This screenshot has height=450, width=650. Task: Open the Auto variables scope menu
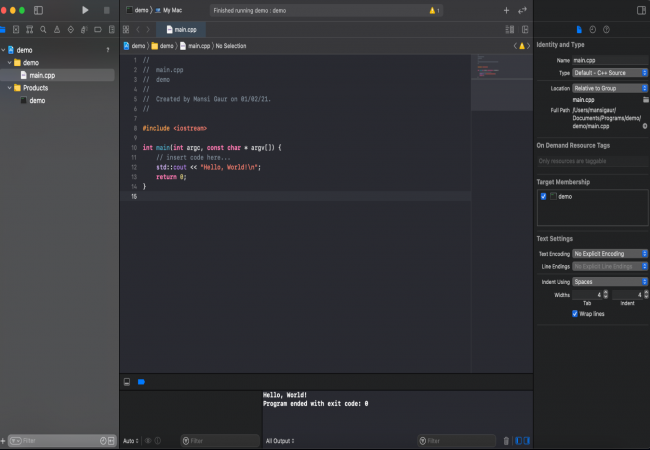[x=131, y=441]
